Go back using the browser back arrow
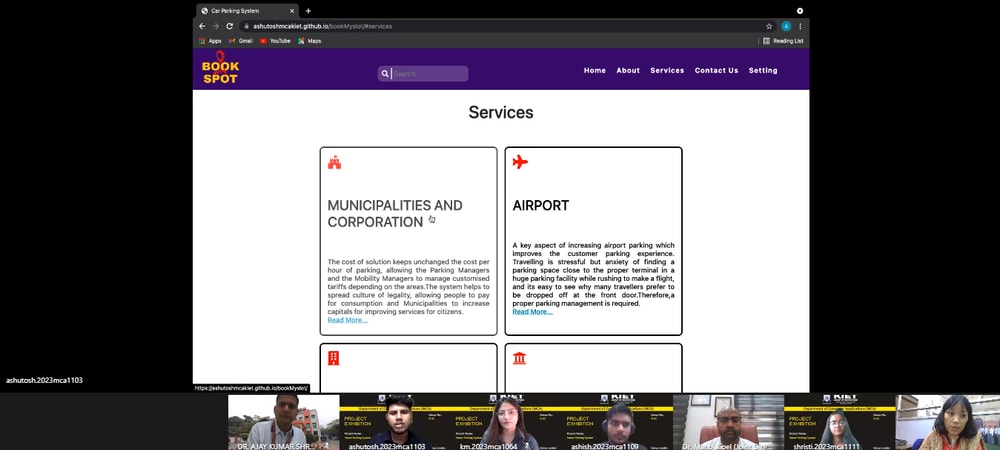The width and height of the screenshot is (1000, 450). 202,26
